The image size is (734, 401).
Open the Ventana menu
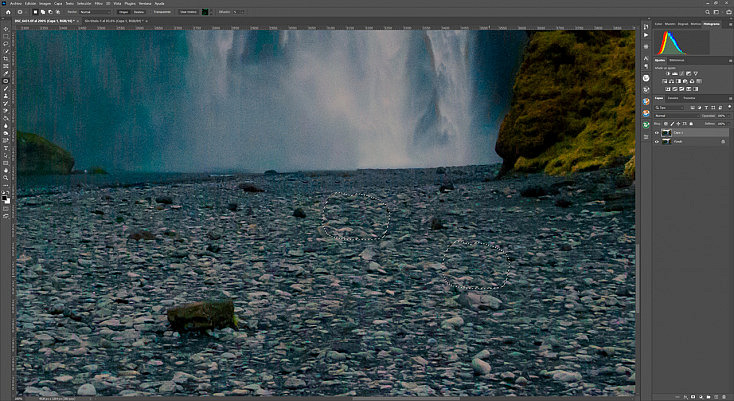[x=145, y=3]
